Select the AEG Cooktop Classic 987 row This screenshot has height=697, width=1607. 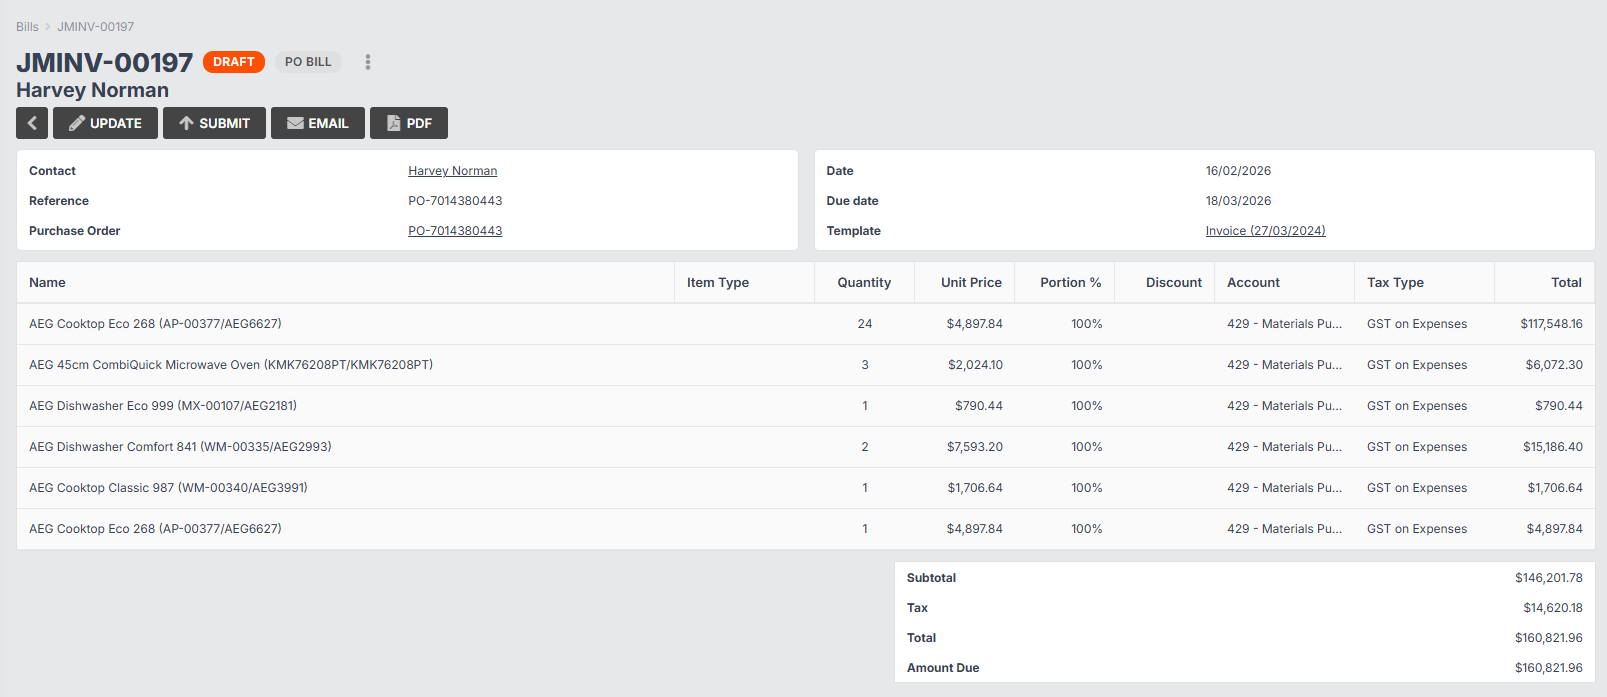coord(806,488)
